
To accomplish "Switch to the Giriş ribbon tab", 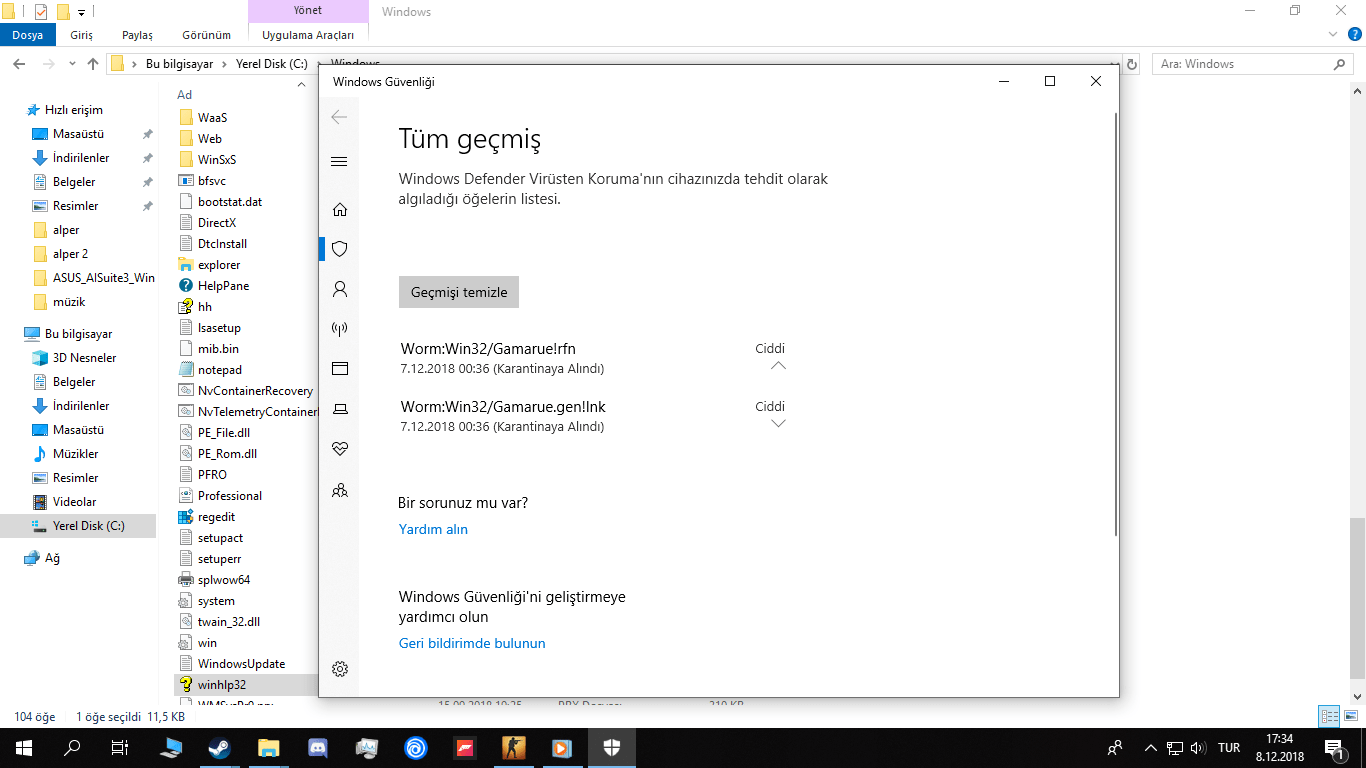I will coord(81,35).
